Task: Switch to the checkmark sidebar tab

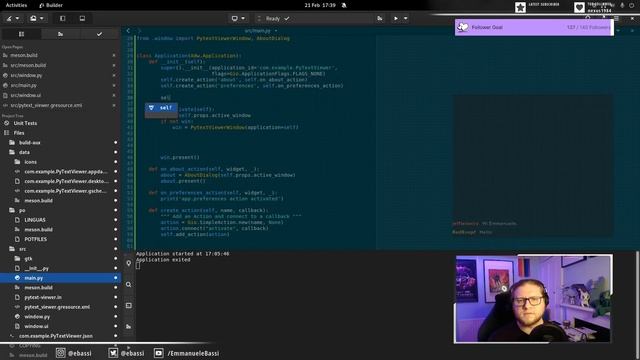Action: coord(99,34)
